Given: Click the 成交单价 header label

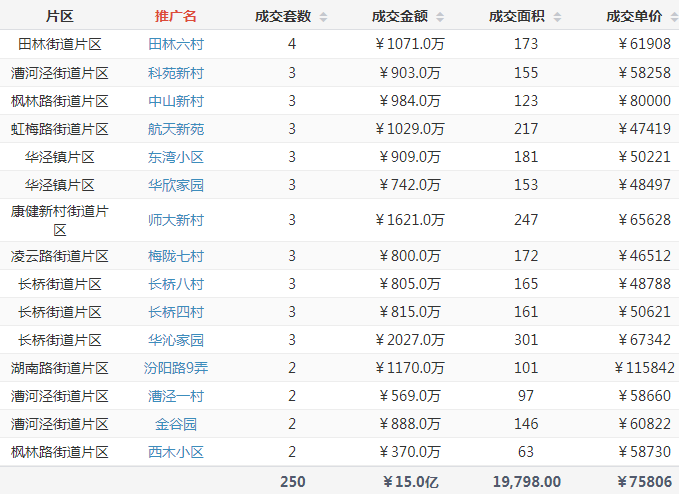Looking at the screenshot, I should point(634,16).
